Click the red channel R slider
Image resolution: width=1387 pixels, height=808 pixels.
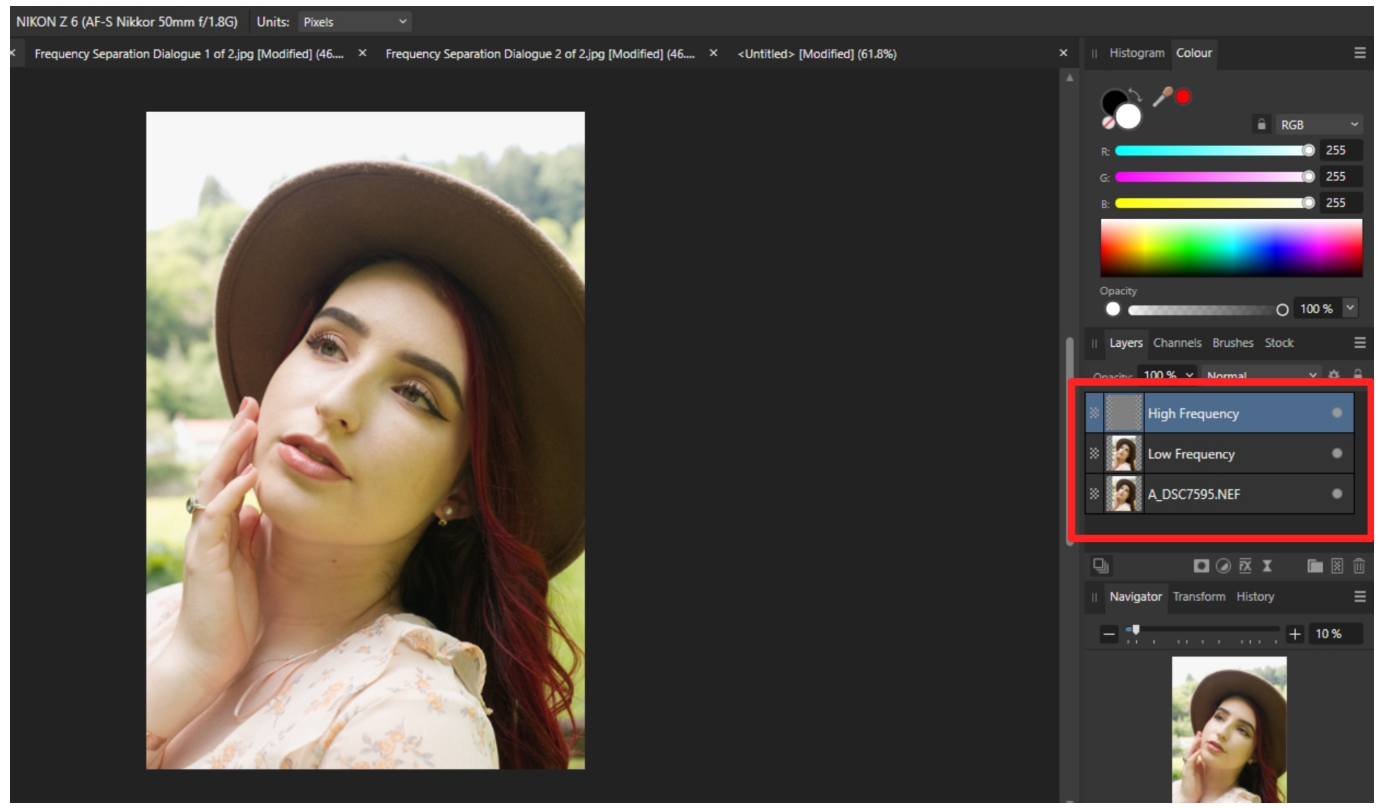pyautogui.click(x=1212, y=150)
